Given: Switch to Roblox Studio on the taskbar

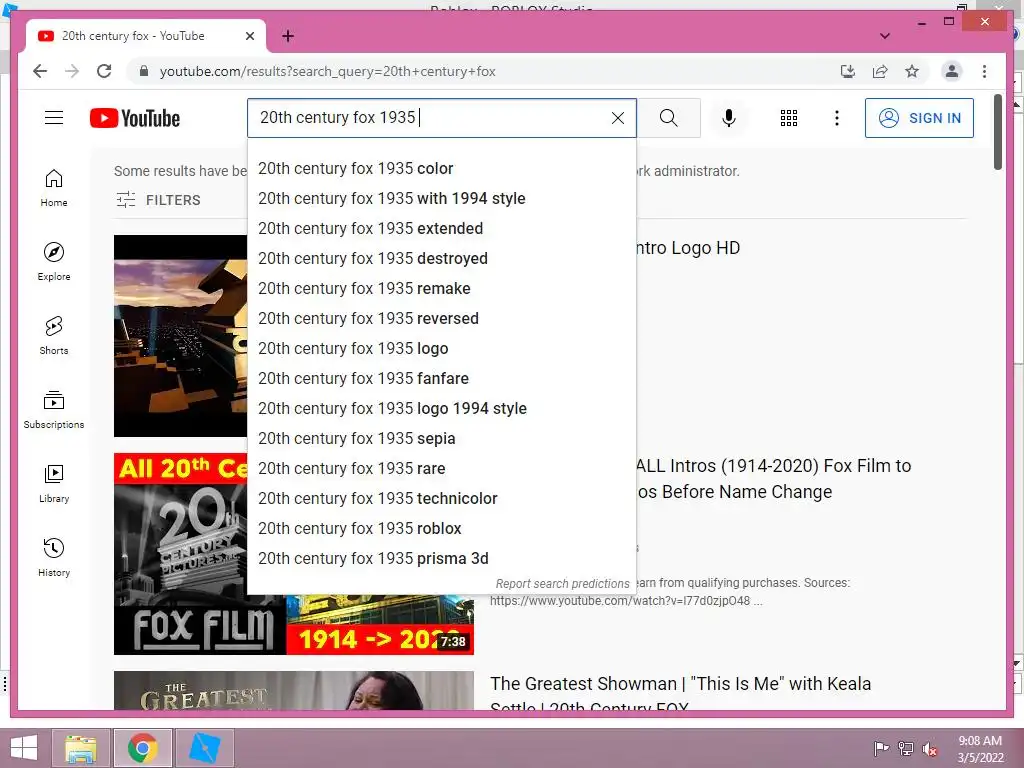Looking at the screenshot, I should tap(204, 748).
